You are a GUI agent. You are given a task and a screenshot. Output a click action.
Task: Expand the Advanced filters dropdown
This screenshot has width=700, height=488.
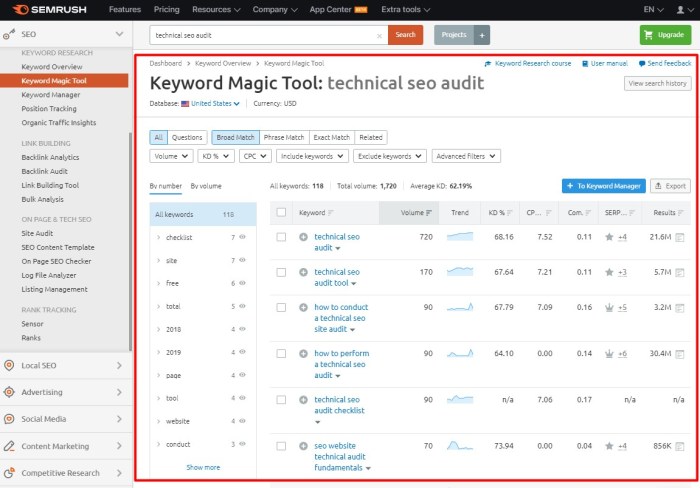(x=466, y=156)
